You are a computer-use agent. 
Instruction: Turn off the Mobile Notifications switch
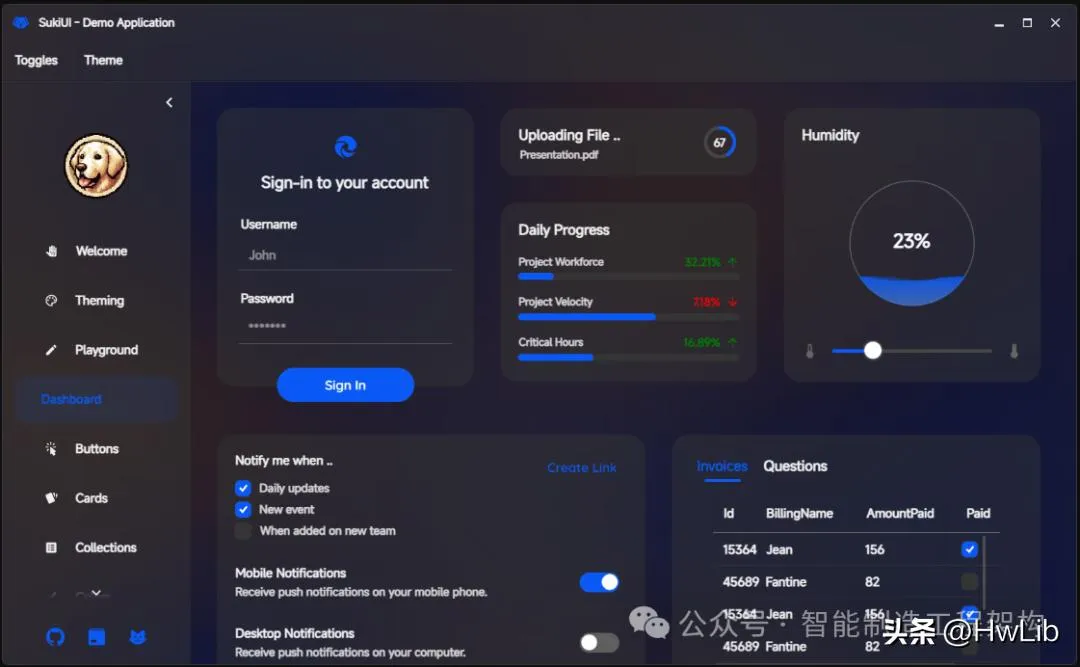pyautogui.click(x=599, y=582)
